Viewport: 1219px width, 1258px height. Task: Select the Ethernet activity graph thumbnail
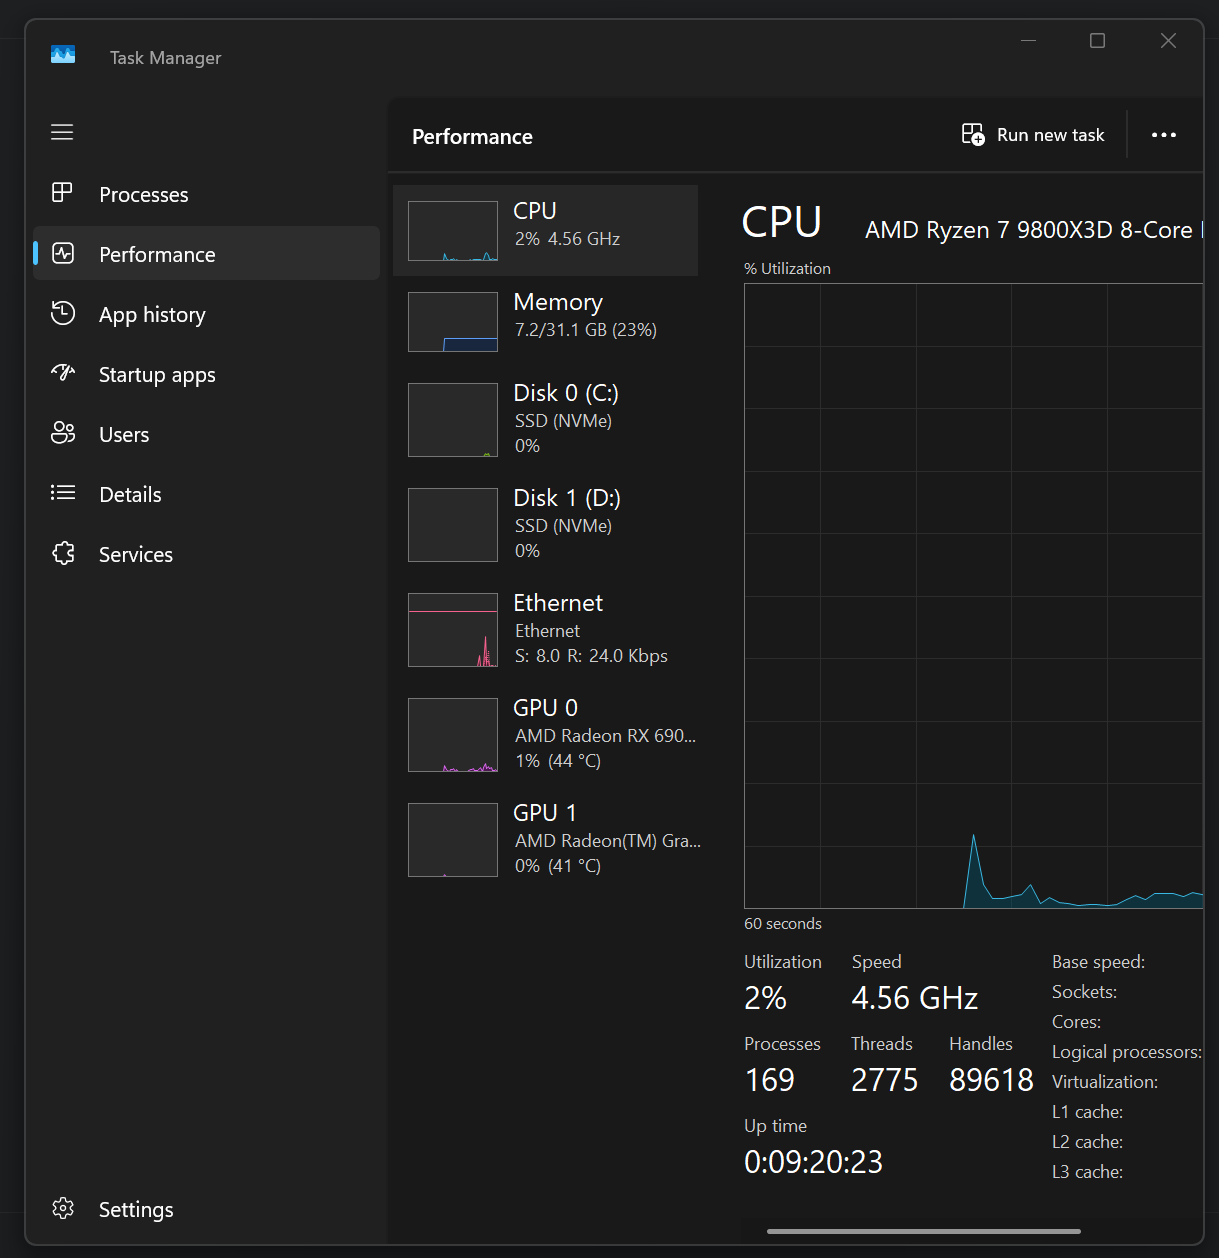pos(453,630)
